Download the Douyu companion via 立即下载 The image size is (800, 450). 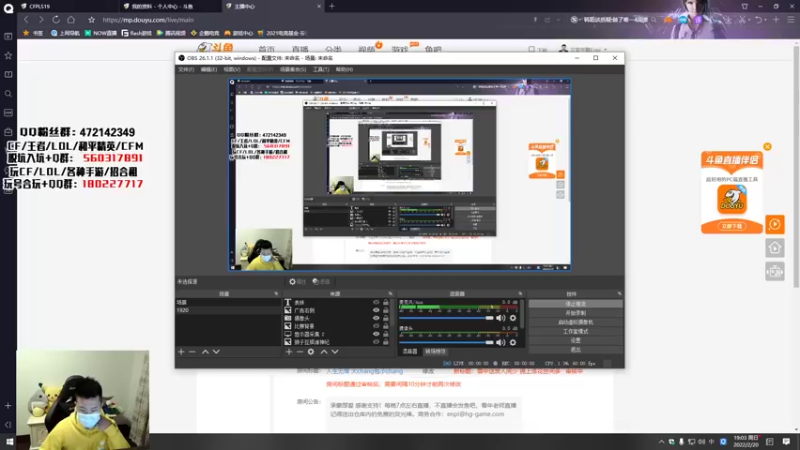click(x=732, y=226)
